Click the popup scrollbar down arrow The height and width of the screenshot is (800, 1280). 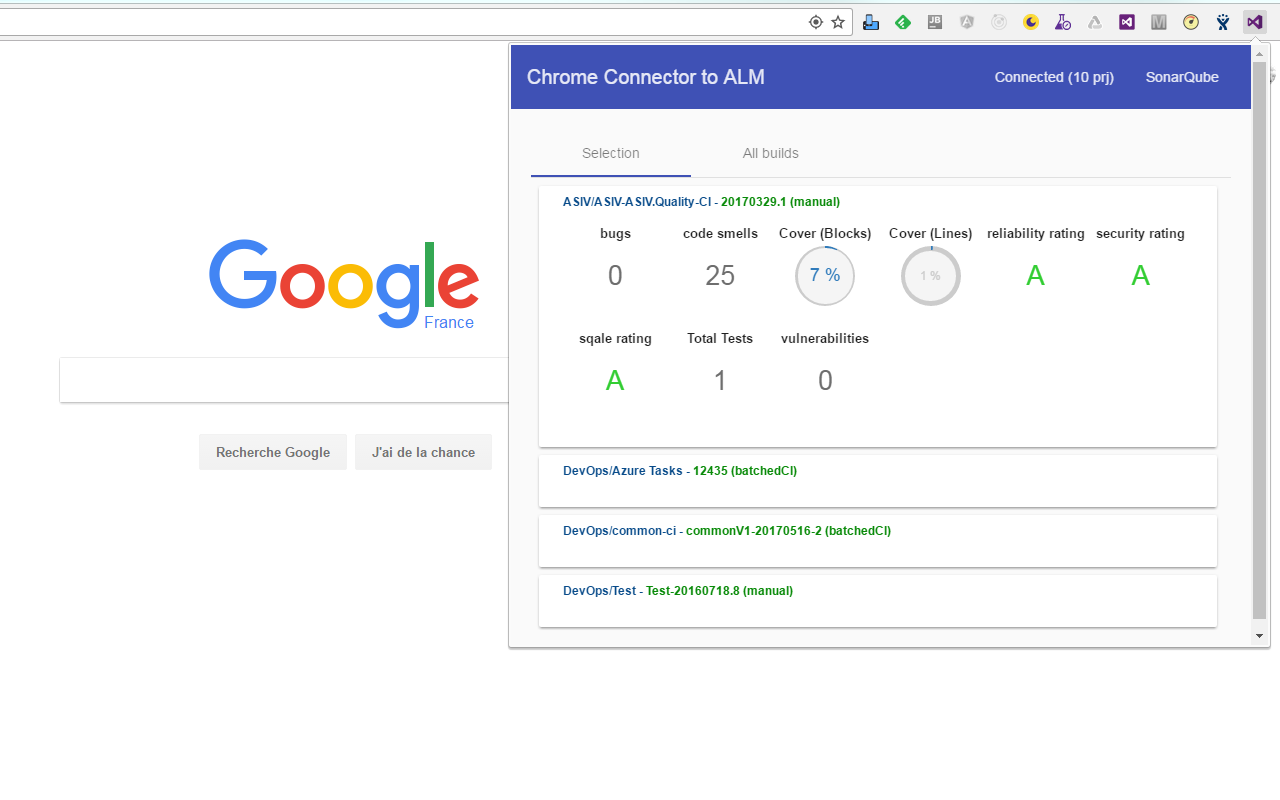click(x=1259, y=636)
